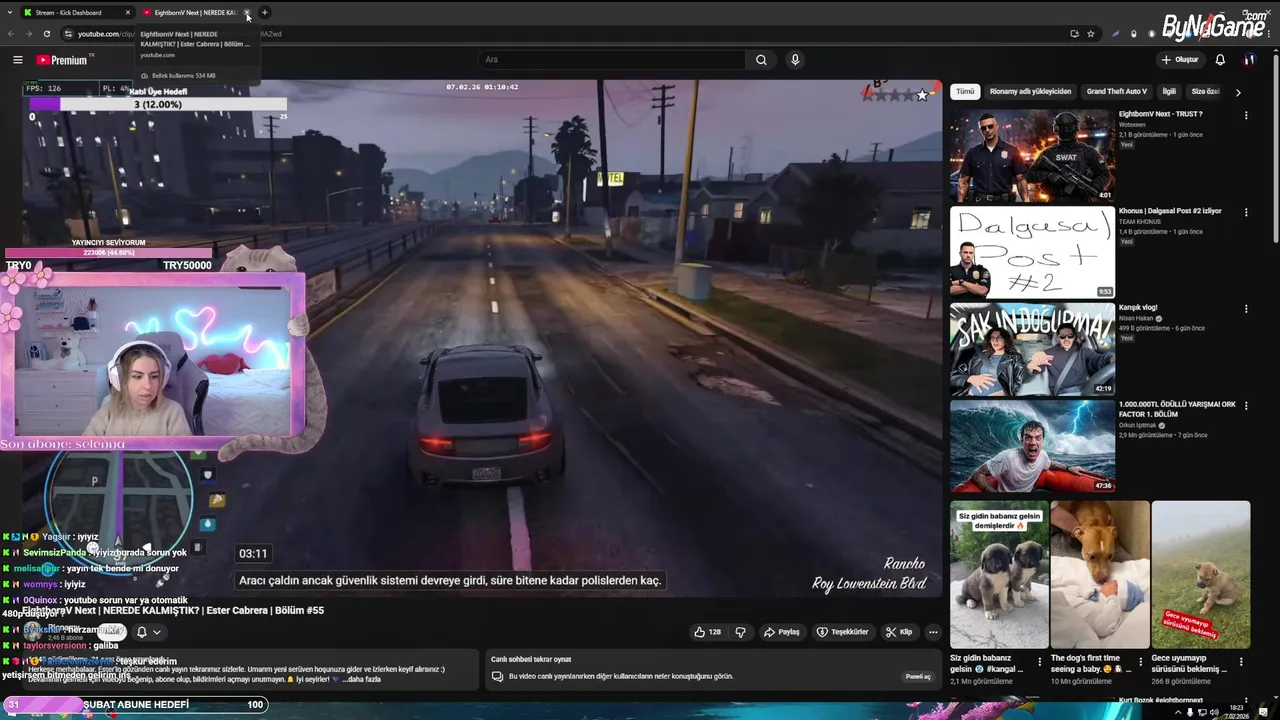Viewport: 1280px width, 720px height.
Task: Bookmark this page with the star icon
Action: pyautogui.click(x=1091, y=34)
